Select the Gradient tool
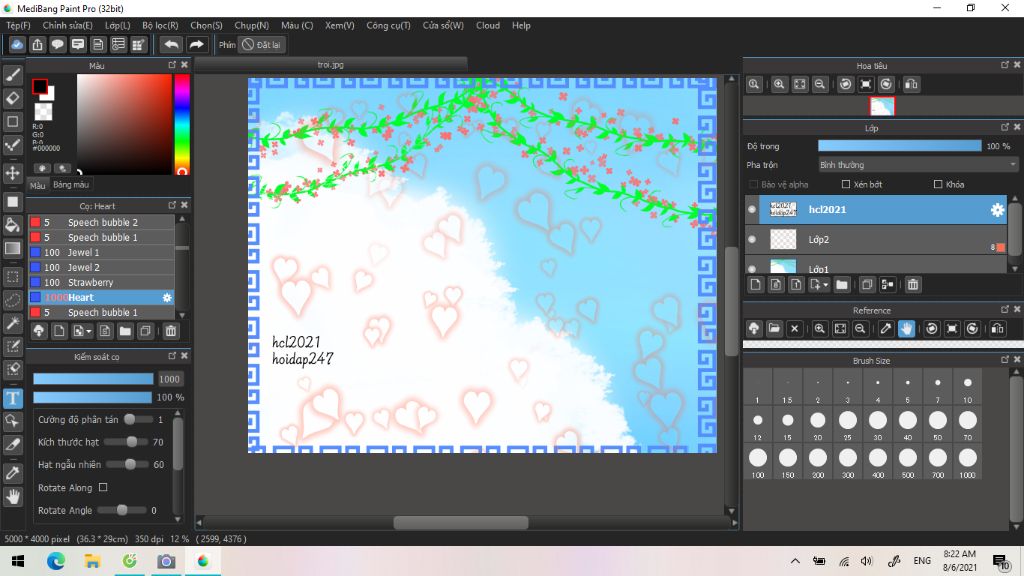1024x576 pixels. [x=12, y=248]
